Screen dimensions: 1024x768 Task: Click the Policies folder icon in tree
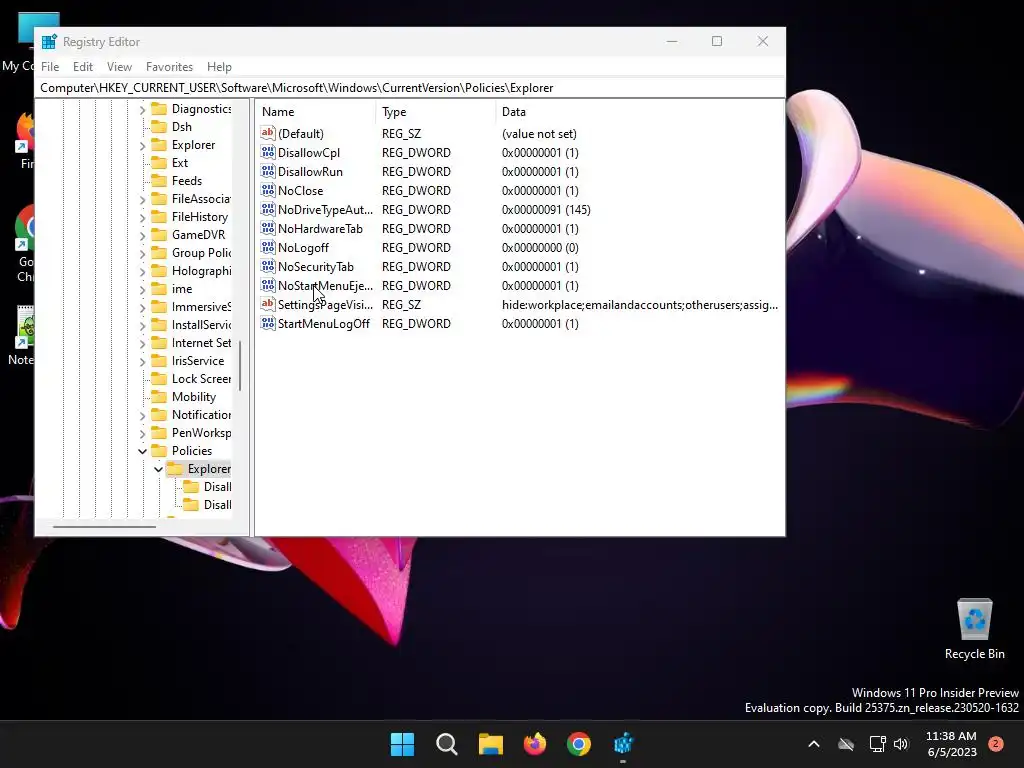[x=159, y=451]
